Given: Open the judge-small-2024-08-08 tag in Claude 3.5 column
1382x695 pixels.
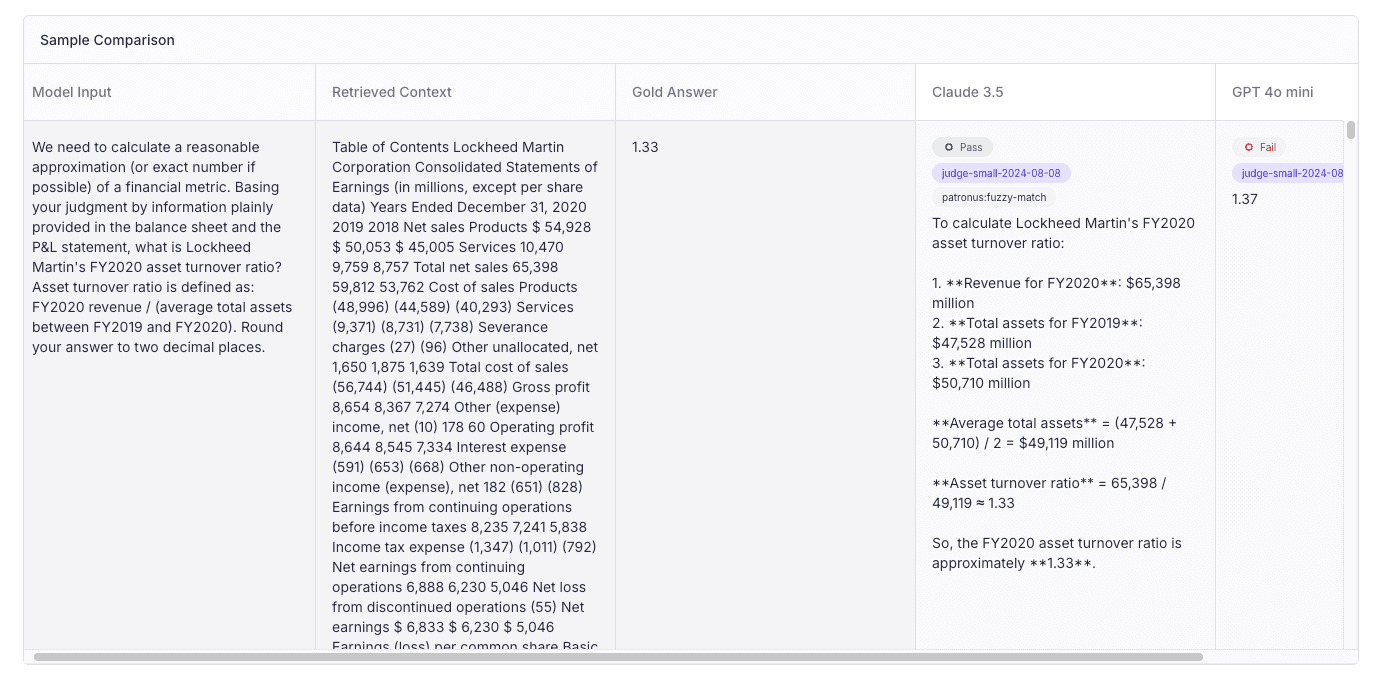Looking at the screenshot, I should pos(1001,173).
